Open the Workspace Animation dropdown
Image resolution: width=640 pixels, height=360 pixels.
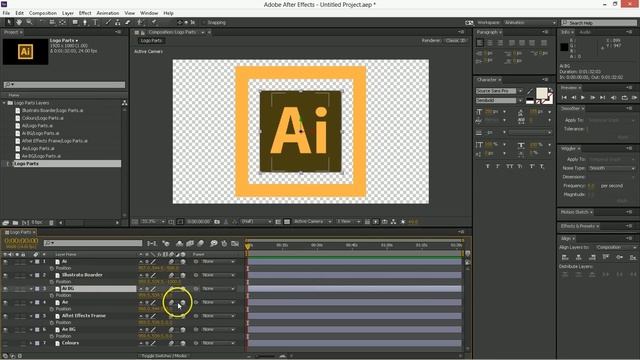[529, 22]
